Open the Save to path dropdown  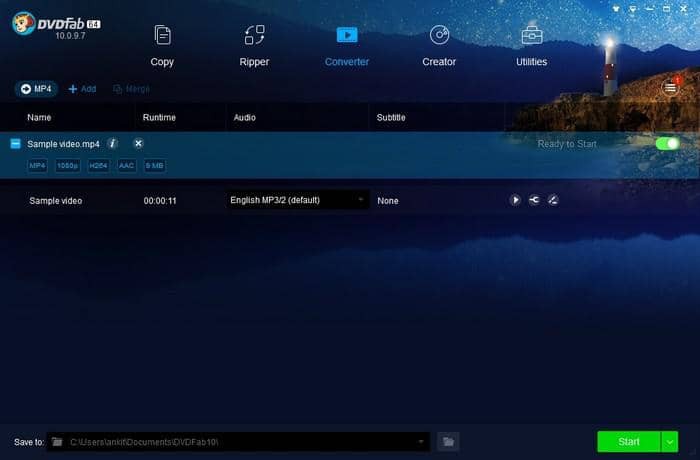[x=421, y=441]
